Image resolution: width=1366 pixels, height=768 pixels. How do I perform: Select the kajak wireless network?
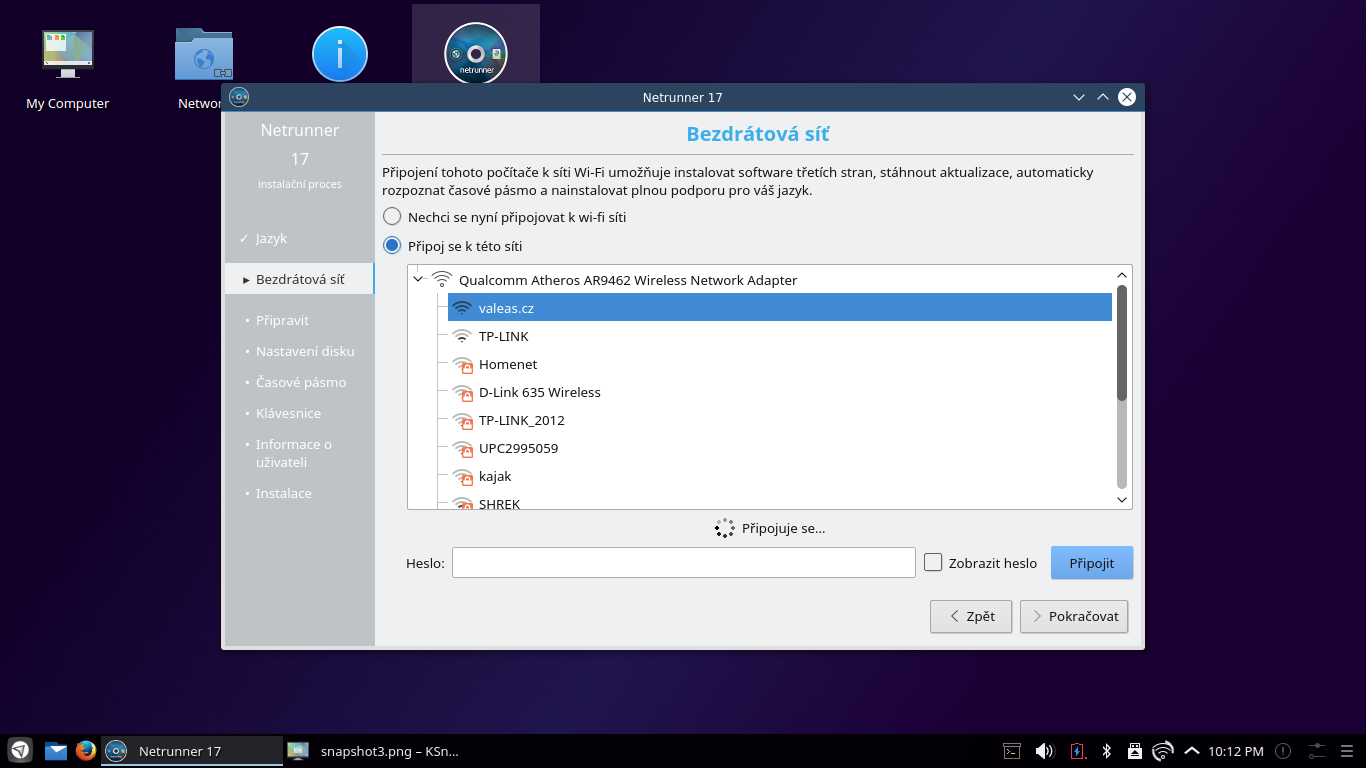(780, 476)
